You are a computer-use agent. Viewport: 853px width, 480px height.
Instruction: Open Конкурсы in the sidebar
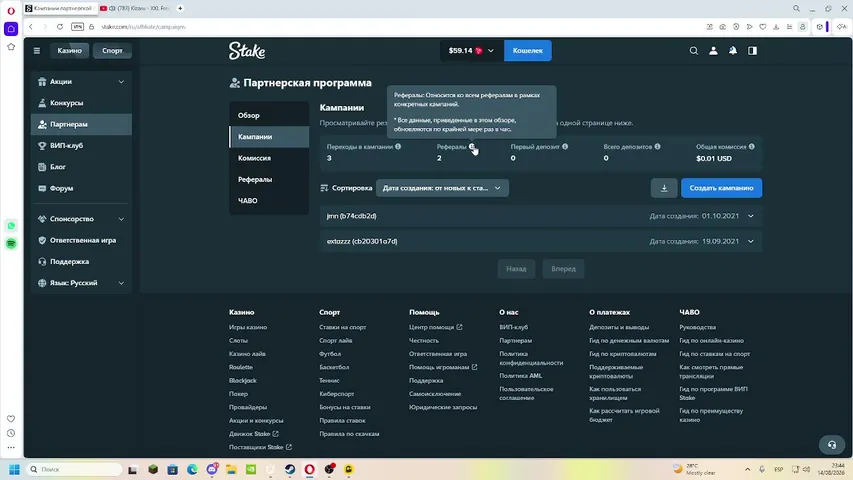coord(82,103)
